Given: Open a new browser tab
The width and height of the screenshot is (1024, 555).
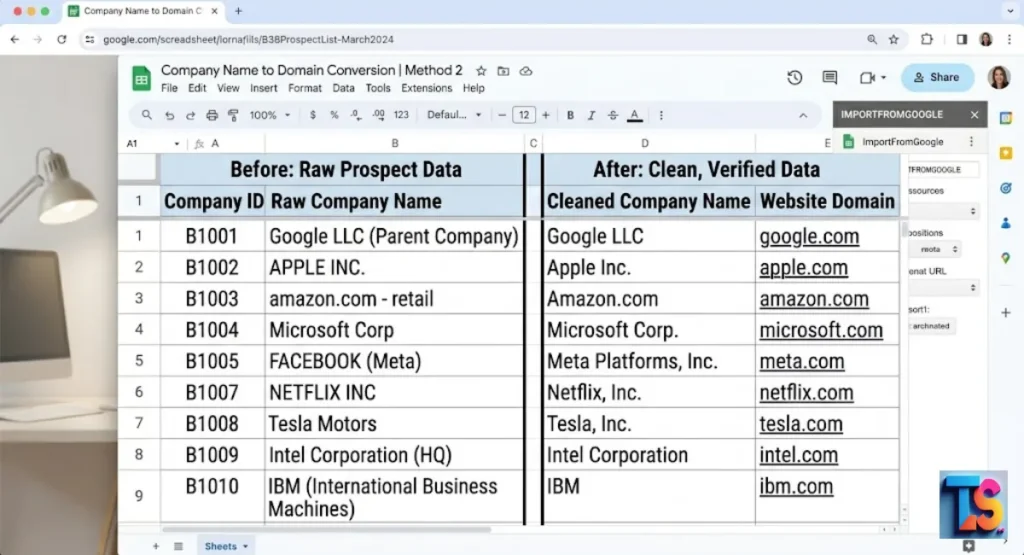Looking at the screenshot, I should (238, 11).
